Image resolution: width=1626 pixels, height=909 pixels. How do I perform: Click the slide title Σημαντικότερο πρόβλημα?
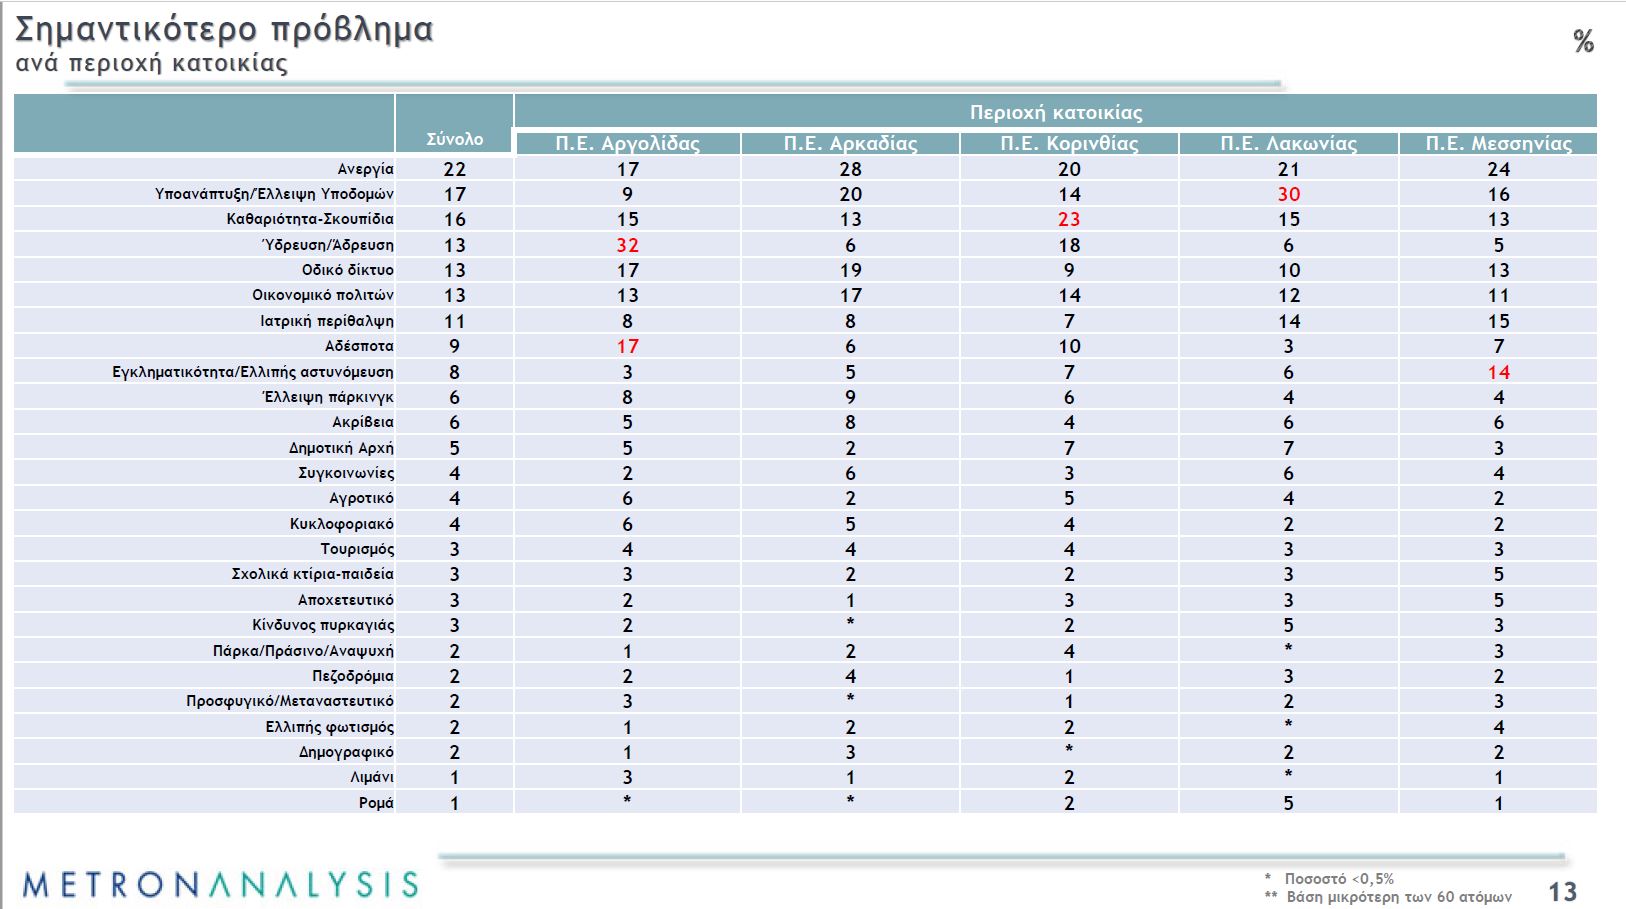[224, 29]
